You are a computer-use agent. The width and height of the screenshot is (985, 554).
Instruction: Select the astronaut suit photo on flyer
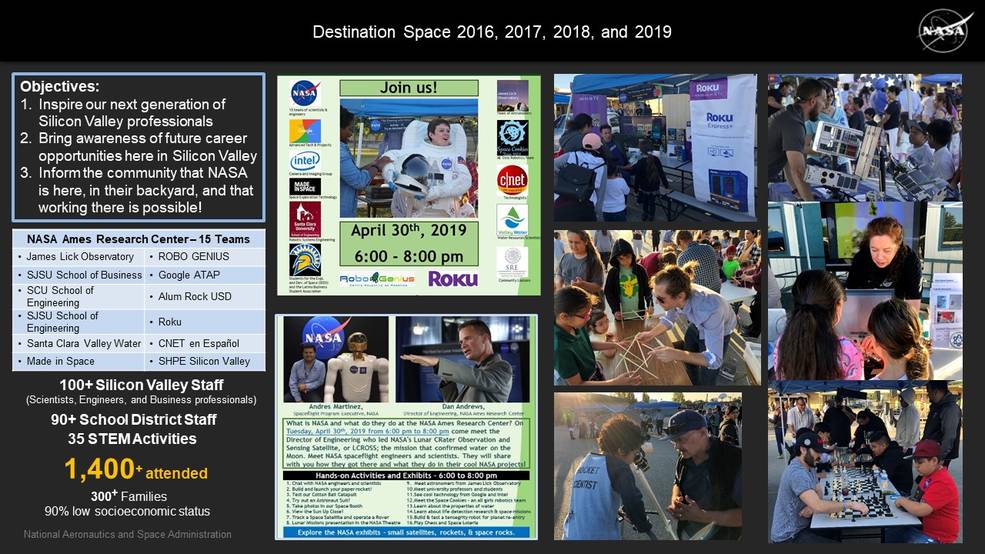tap(409, 158)
